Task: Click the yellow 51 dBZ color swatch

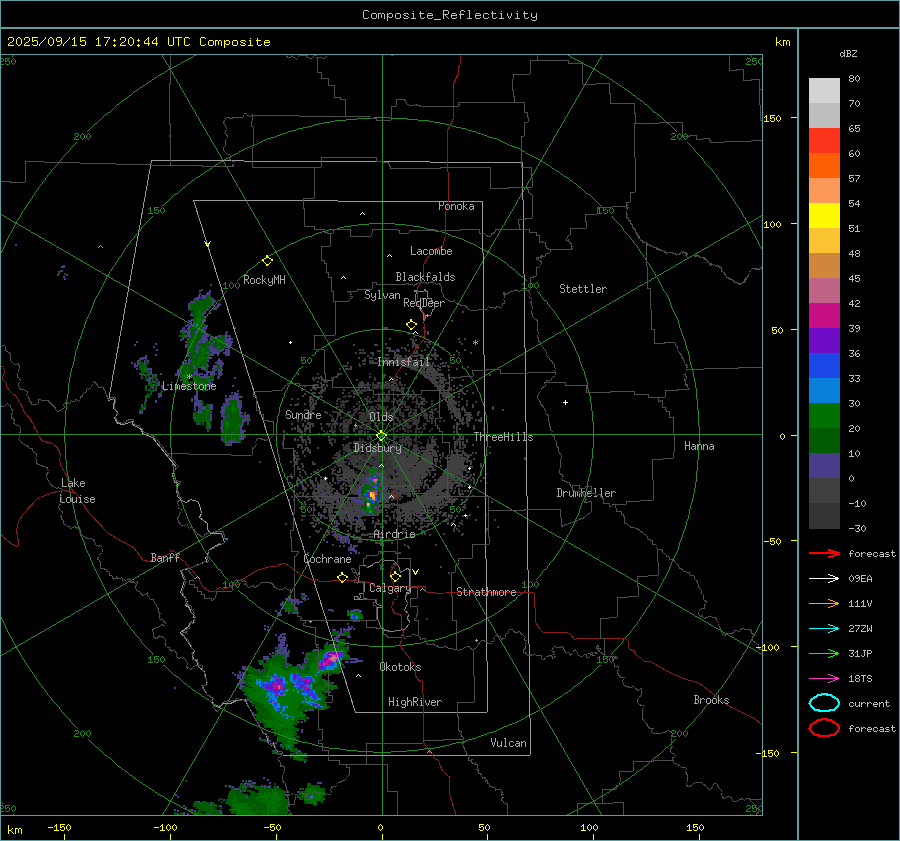Action: tap(824, 215)
